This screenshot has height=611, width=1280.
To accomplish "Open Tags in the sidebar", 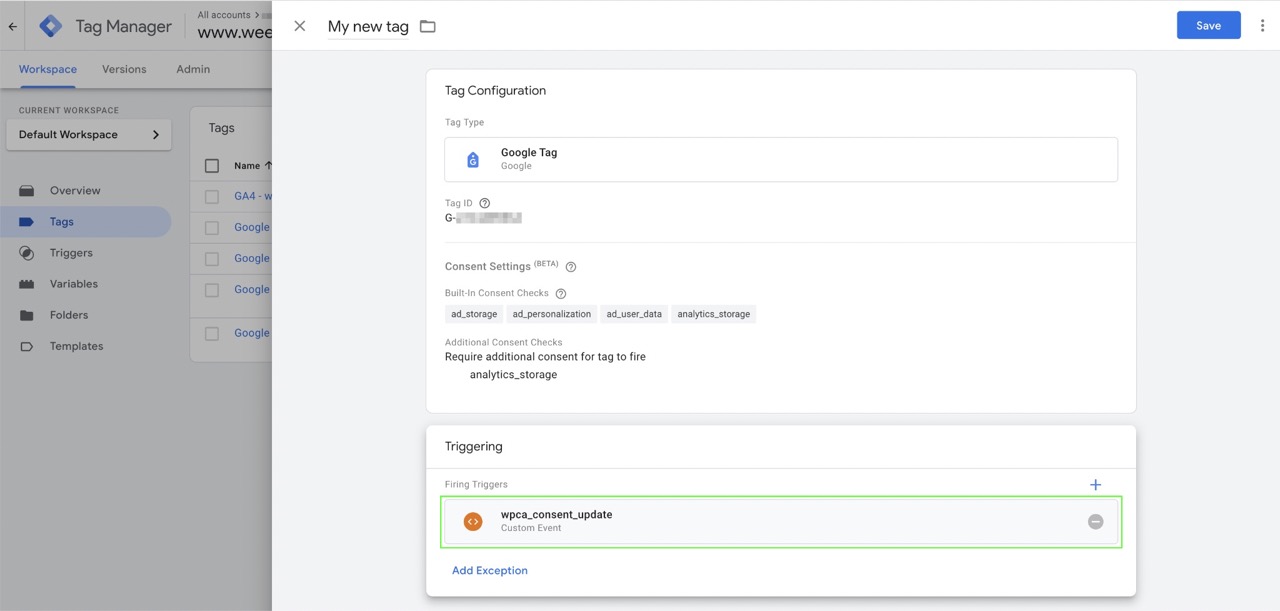I will (62, 222).
